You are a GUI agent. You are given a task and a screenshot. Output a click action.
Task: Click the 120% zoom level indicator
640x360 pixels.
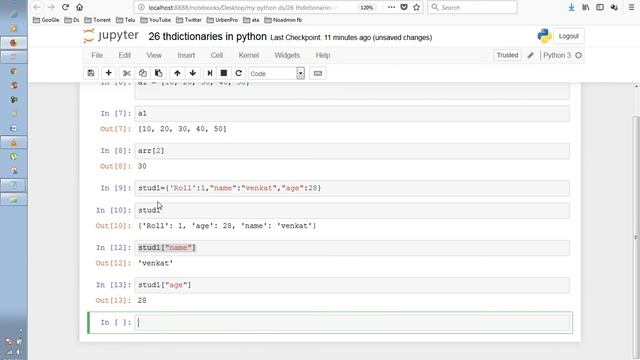[x=367, y=7]
